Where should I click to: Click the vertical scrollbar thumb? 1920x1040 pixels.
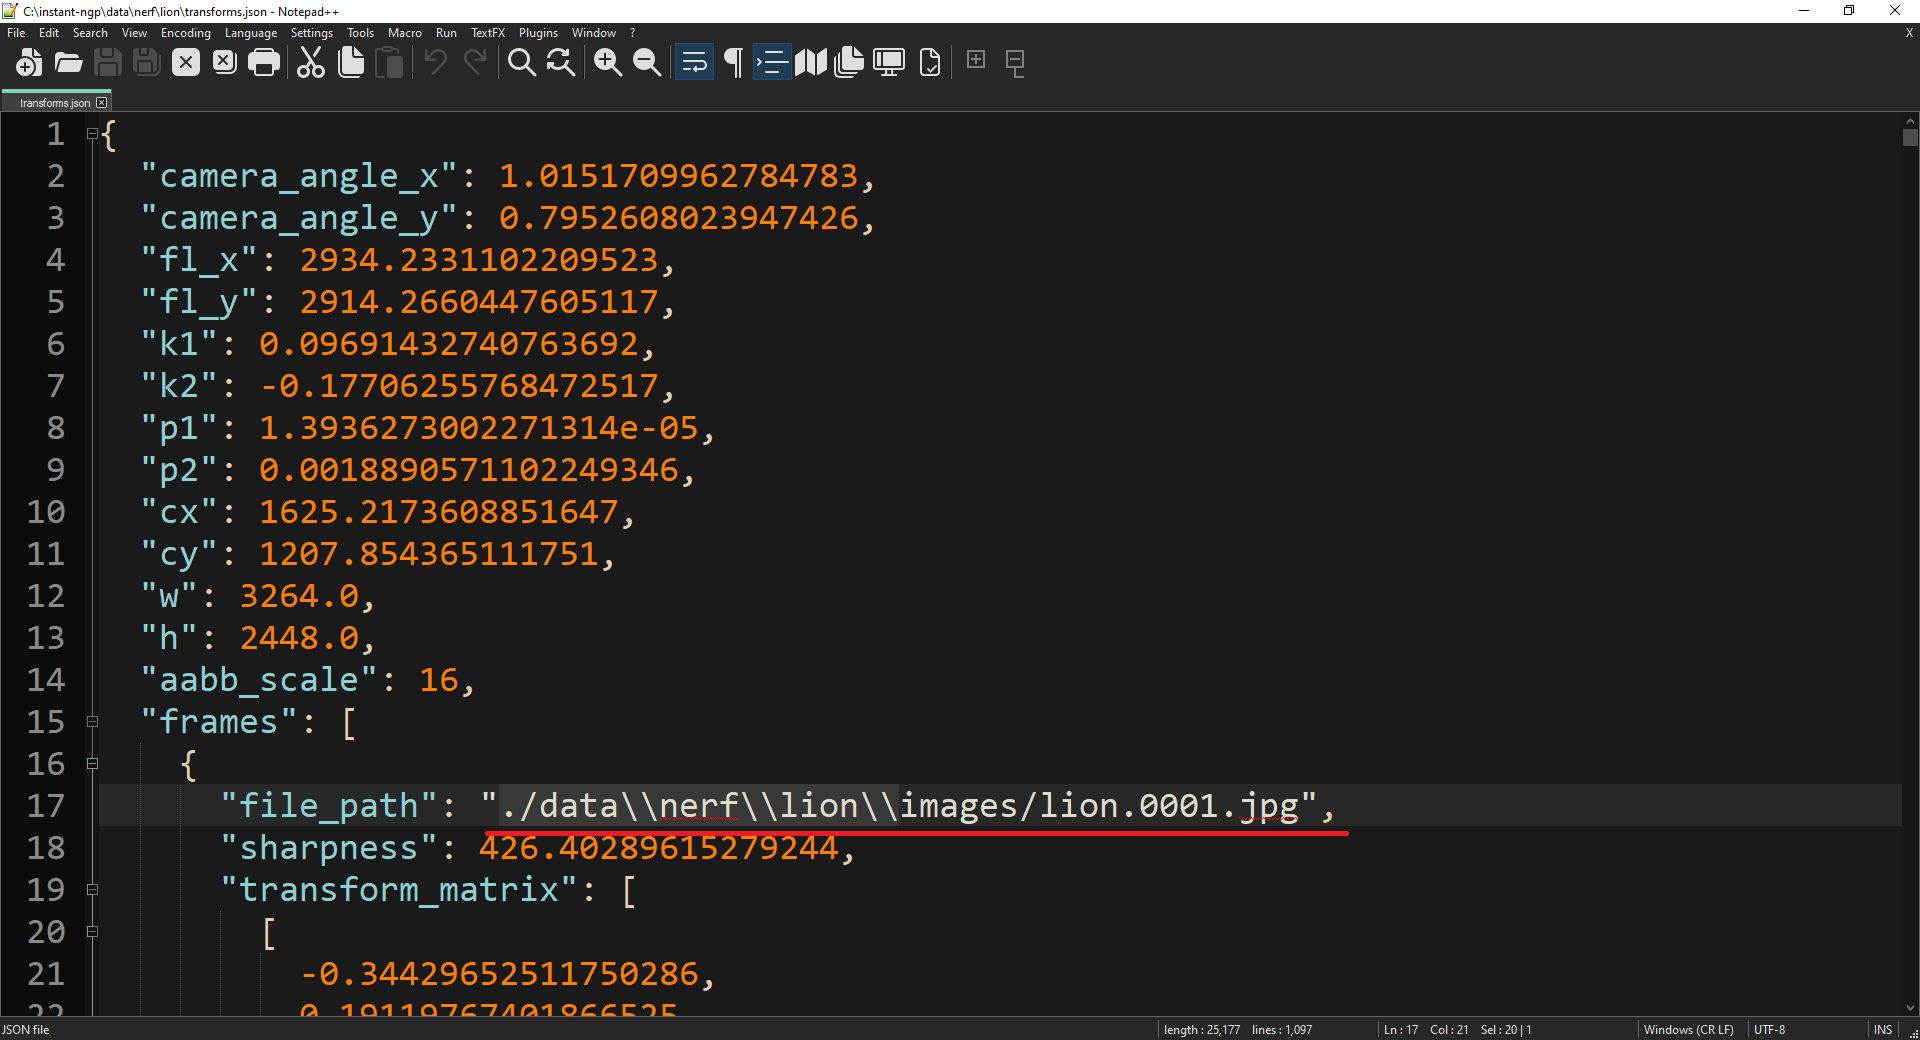tap(1910, 138)
